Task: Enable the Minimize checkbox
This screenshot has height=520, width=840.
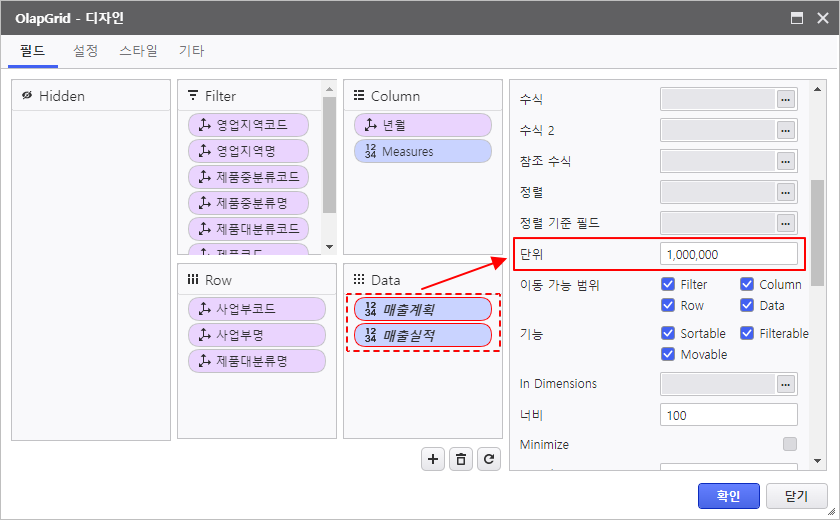Action: [x=790, y=444]
